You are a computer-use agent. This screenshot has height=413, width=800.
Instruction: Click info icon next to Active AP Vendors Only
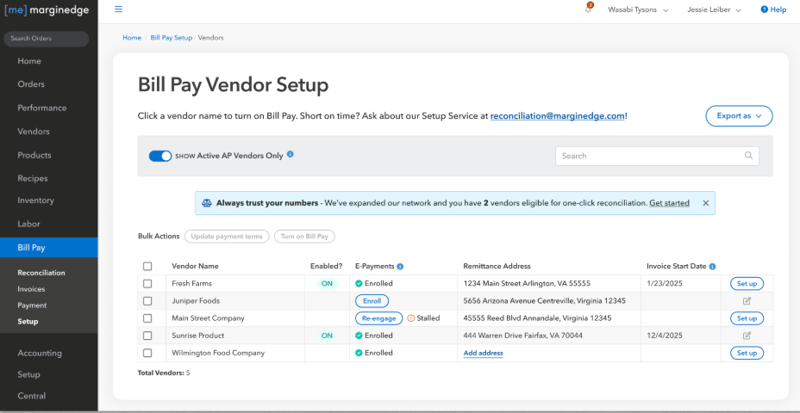pos(290,154)
